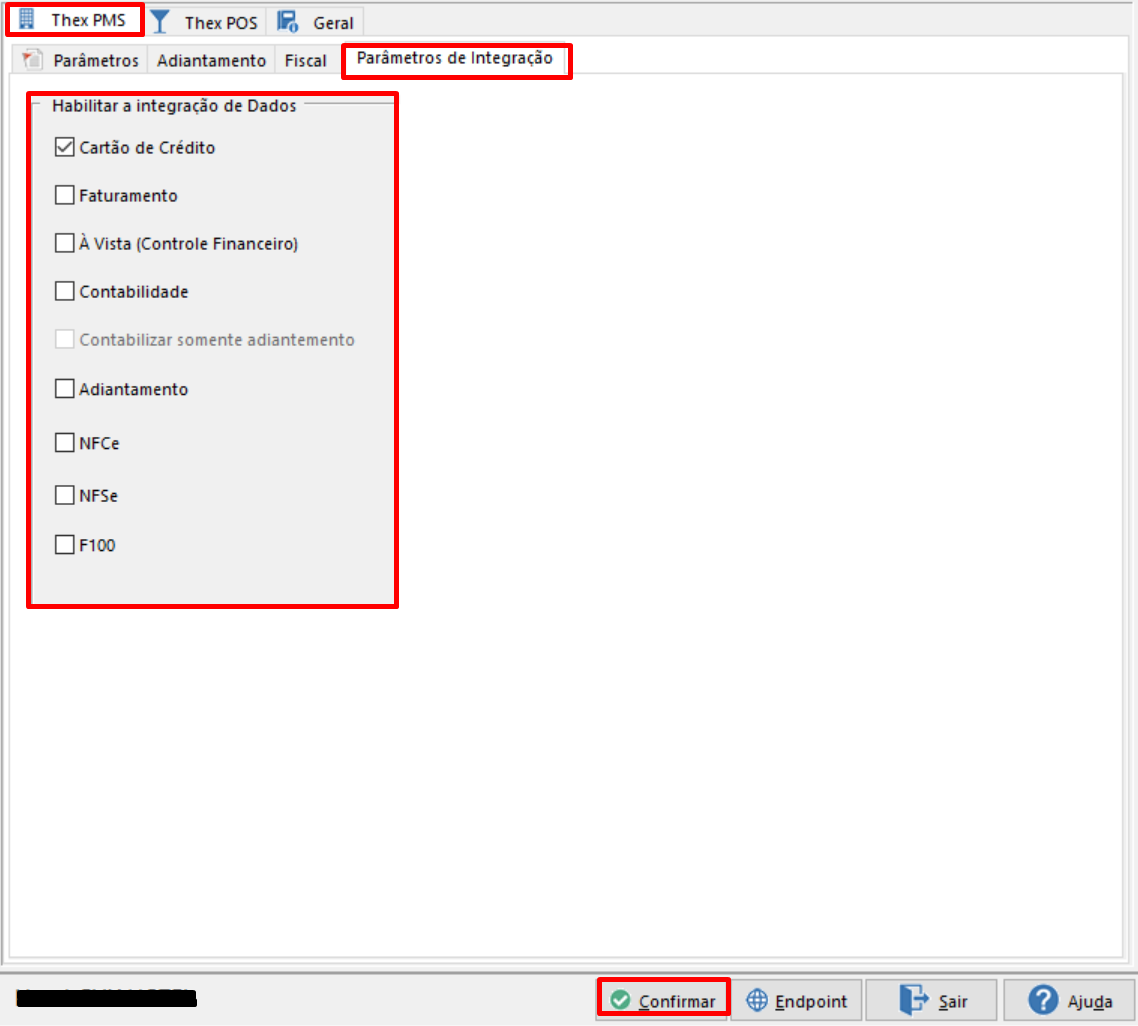Click Contabilizar somente adiantemento checkbox
The image size is (1138, 1026).
65,340
